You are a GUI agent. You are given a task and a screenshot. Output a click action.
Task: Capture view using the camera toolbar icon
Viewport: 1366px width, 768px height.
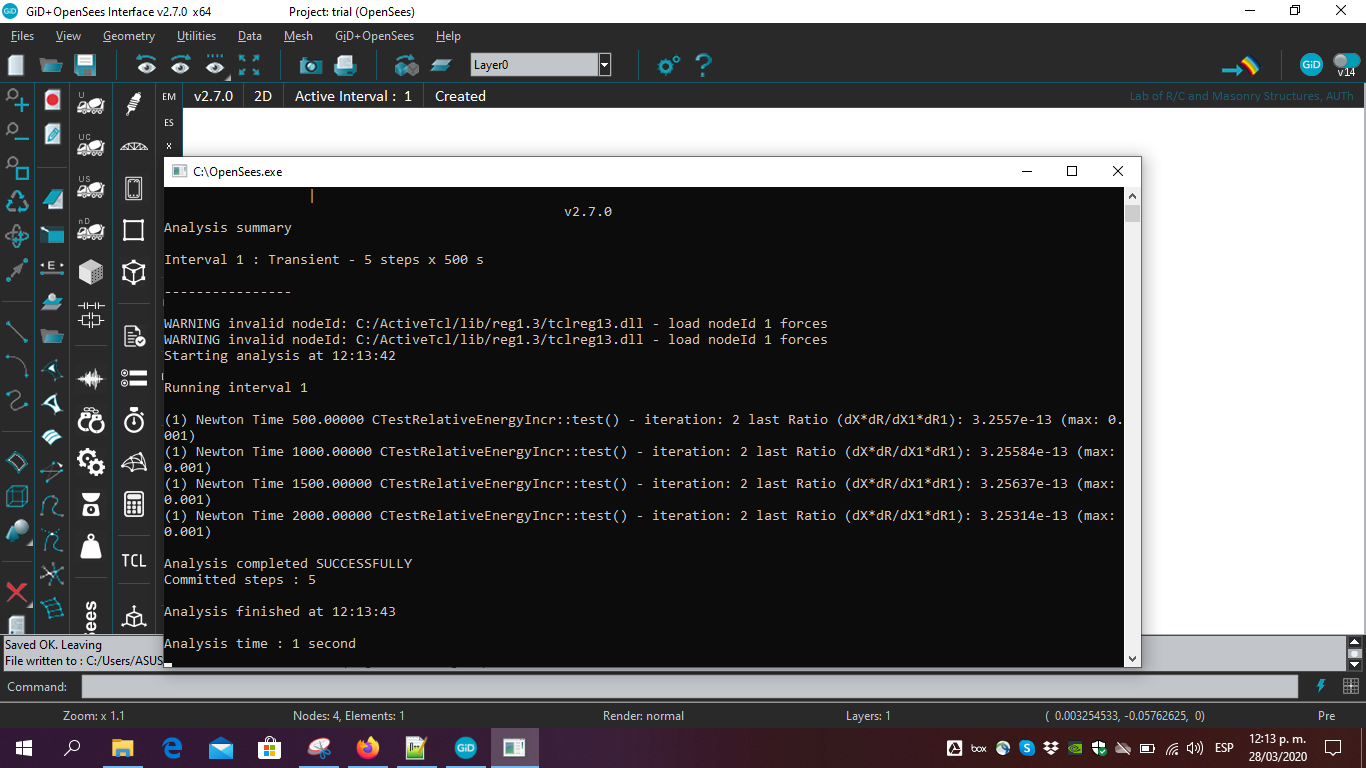310,64
